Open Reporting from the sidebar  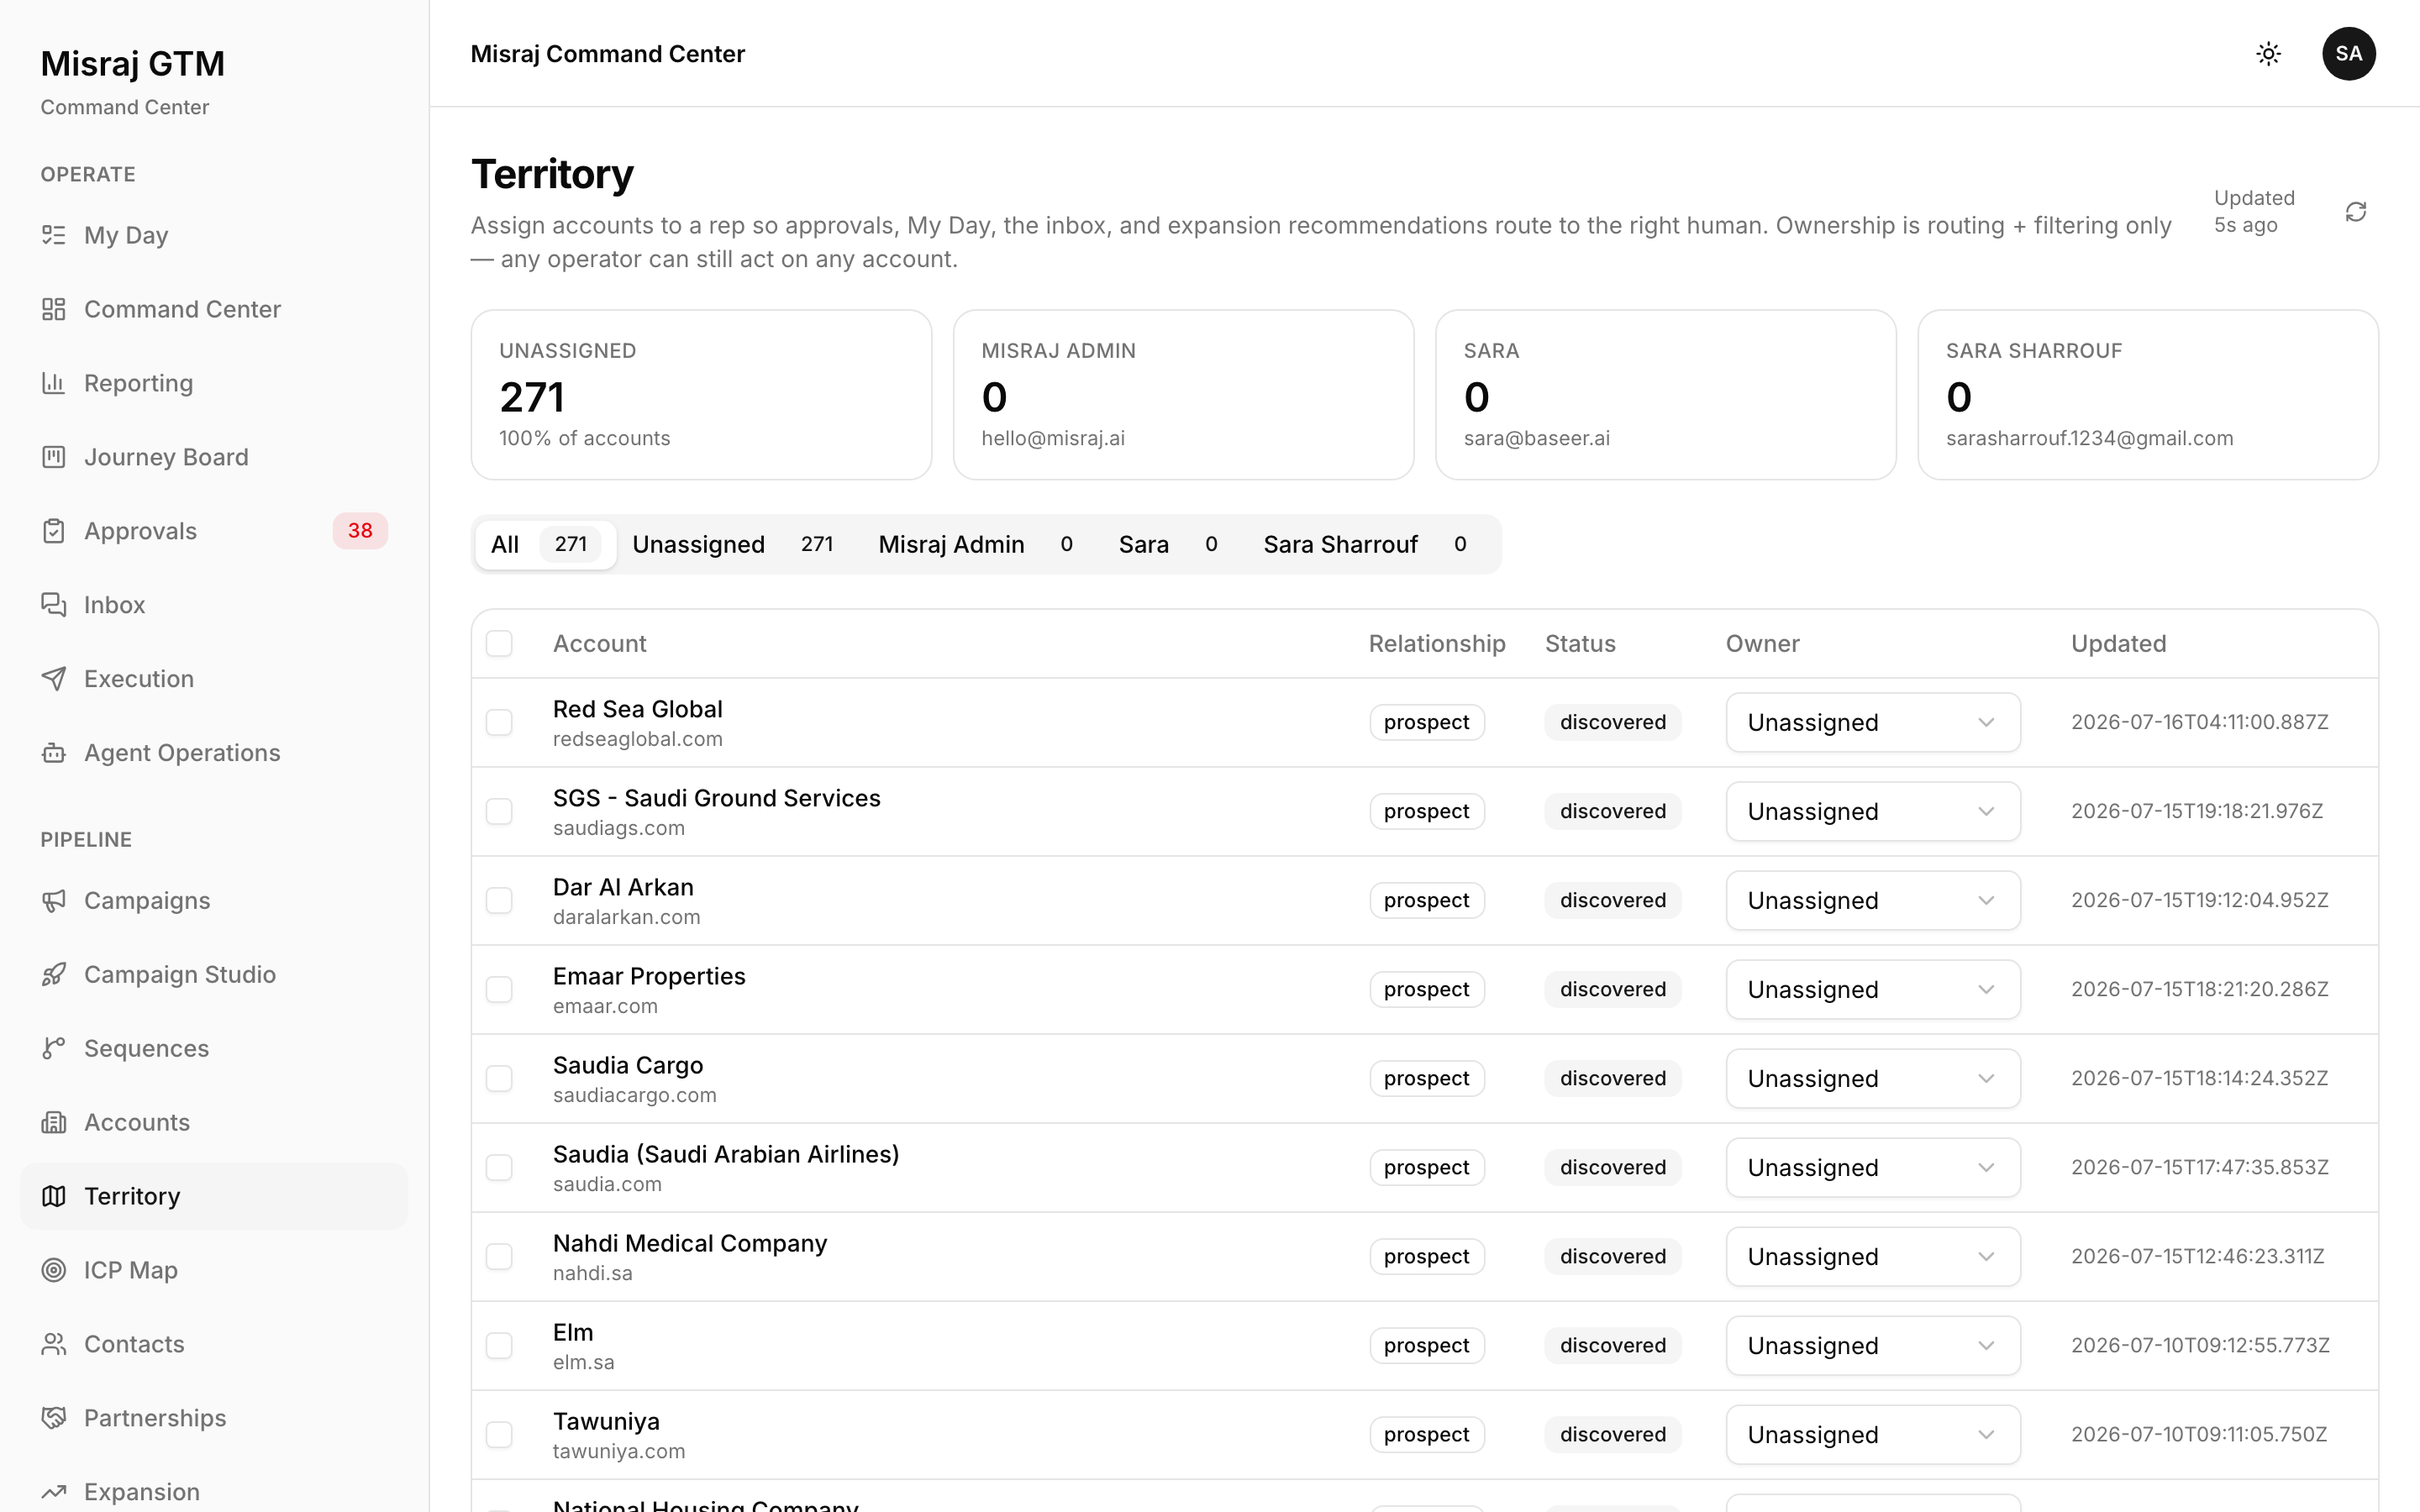click(x=214, y=383)
